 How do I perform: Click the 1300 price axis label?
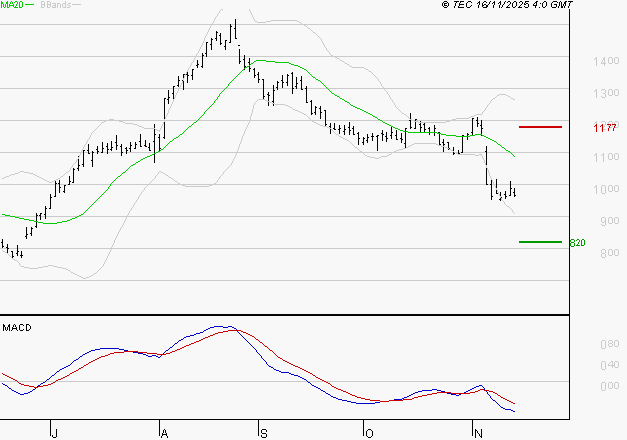(x=606, y=93)
